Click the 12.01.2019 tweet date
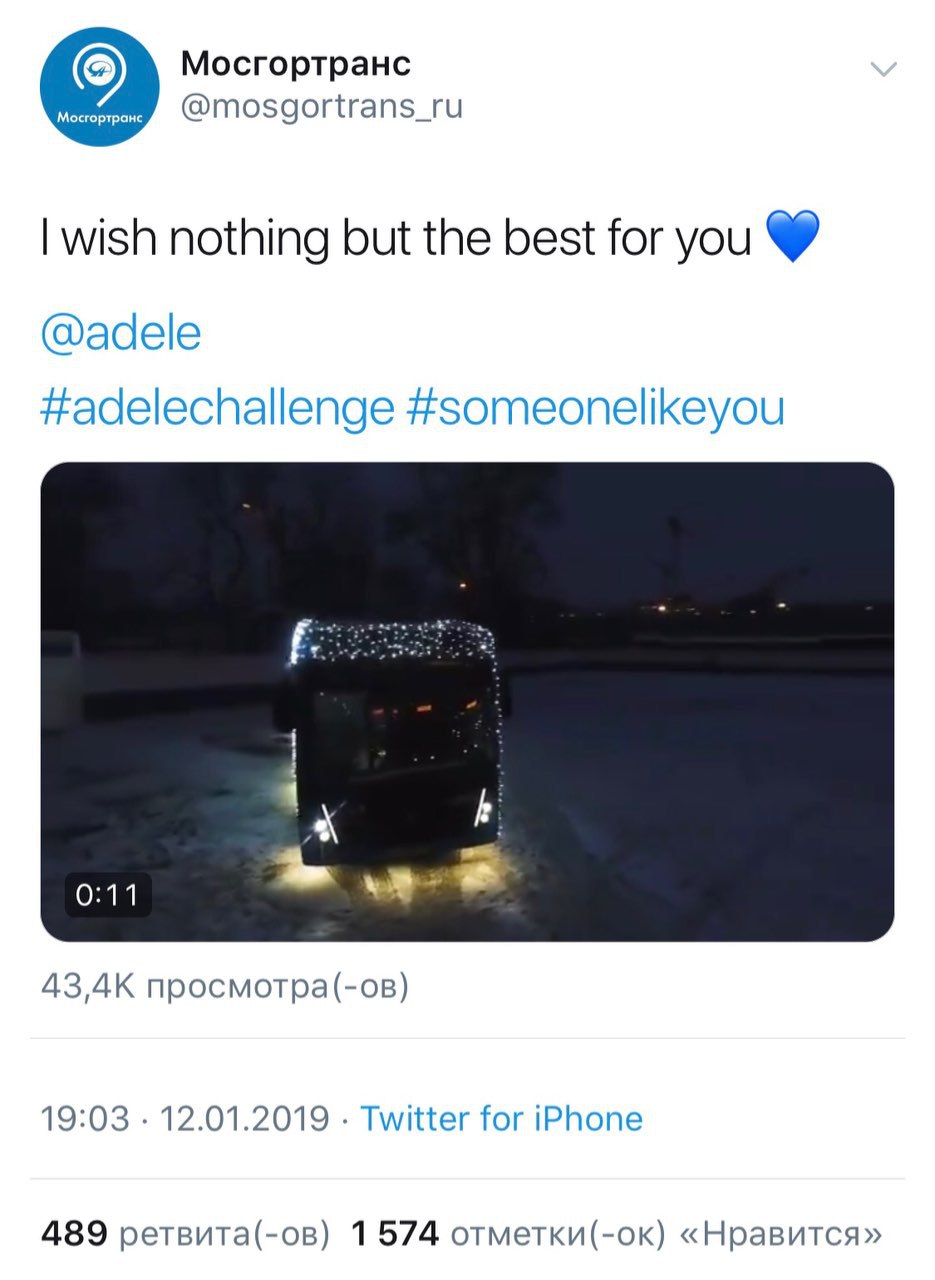 click(x=245, y=1118)
